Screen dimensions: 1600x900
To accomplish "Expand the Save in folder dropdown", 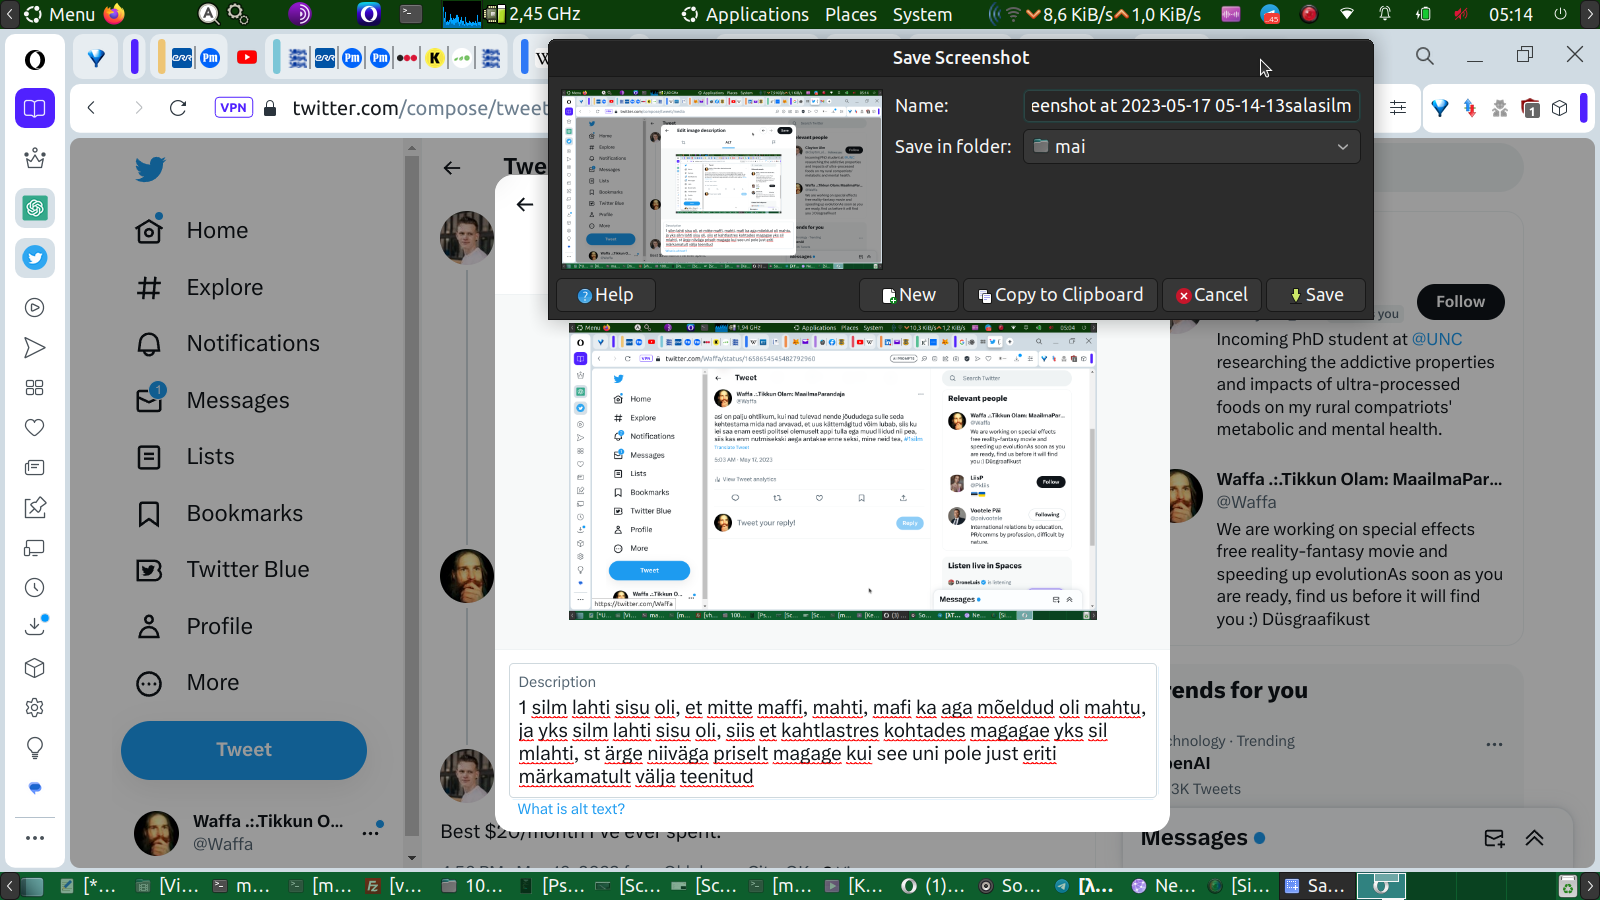I will coord(1191,147).
